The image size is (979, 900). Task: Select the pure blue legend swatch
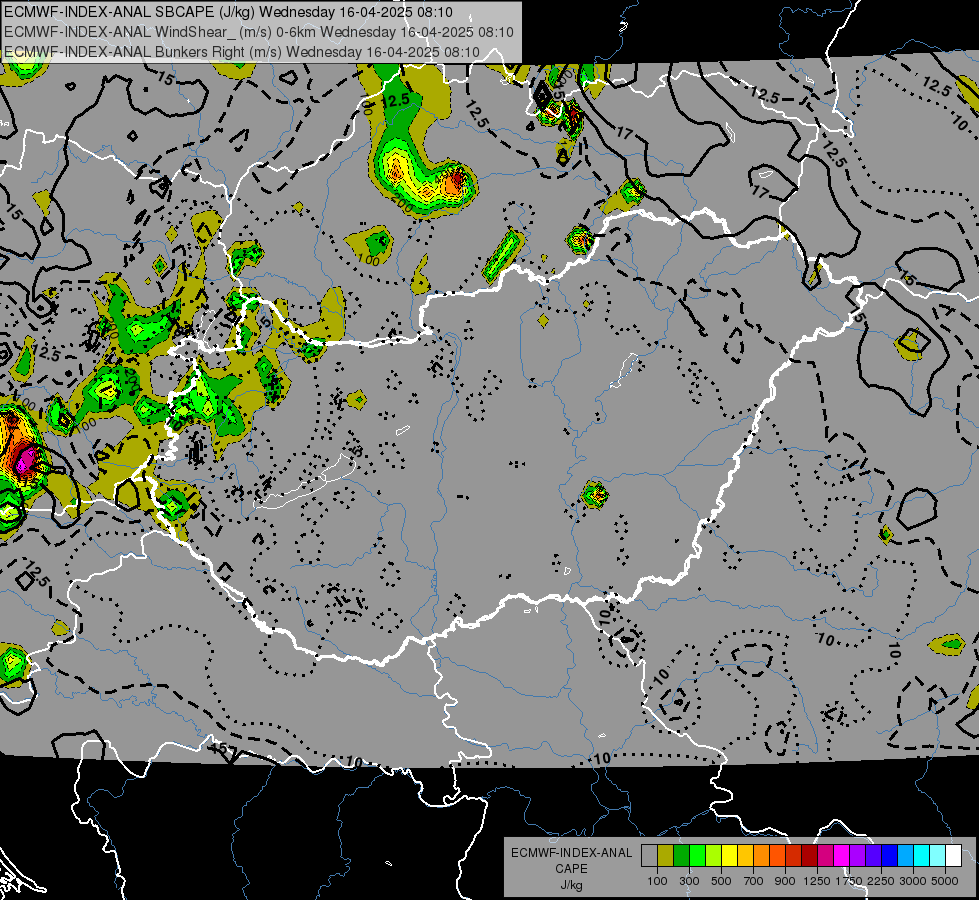point(890,856)
